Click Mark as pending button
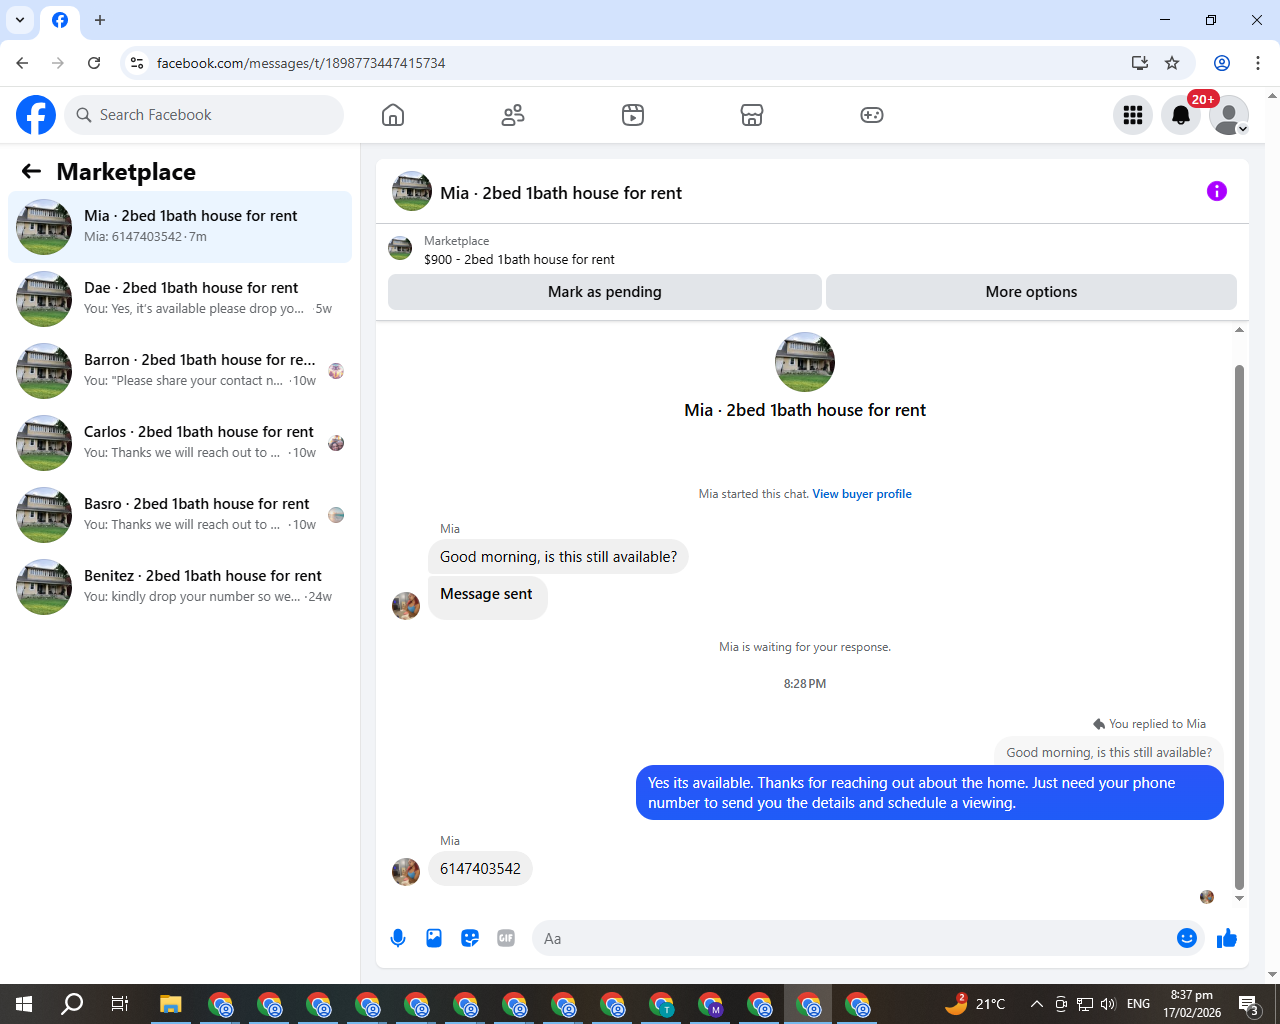Viewport: 1280px width, 1024px height. (605, 292)
